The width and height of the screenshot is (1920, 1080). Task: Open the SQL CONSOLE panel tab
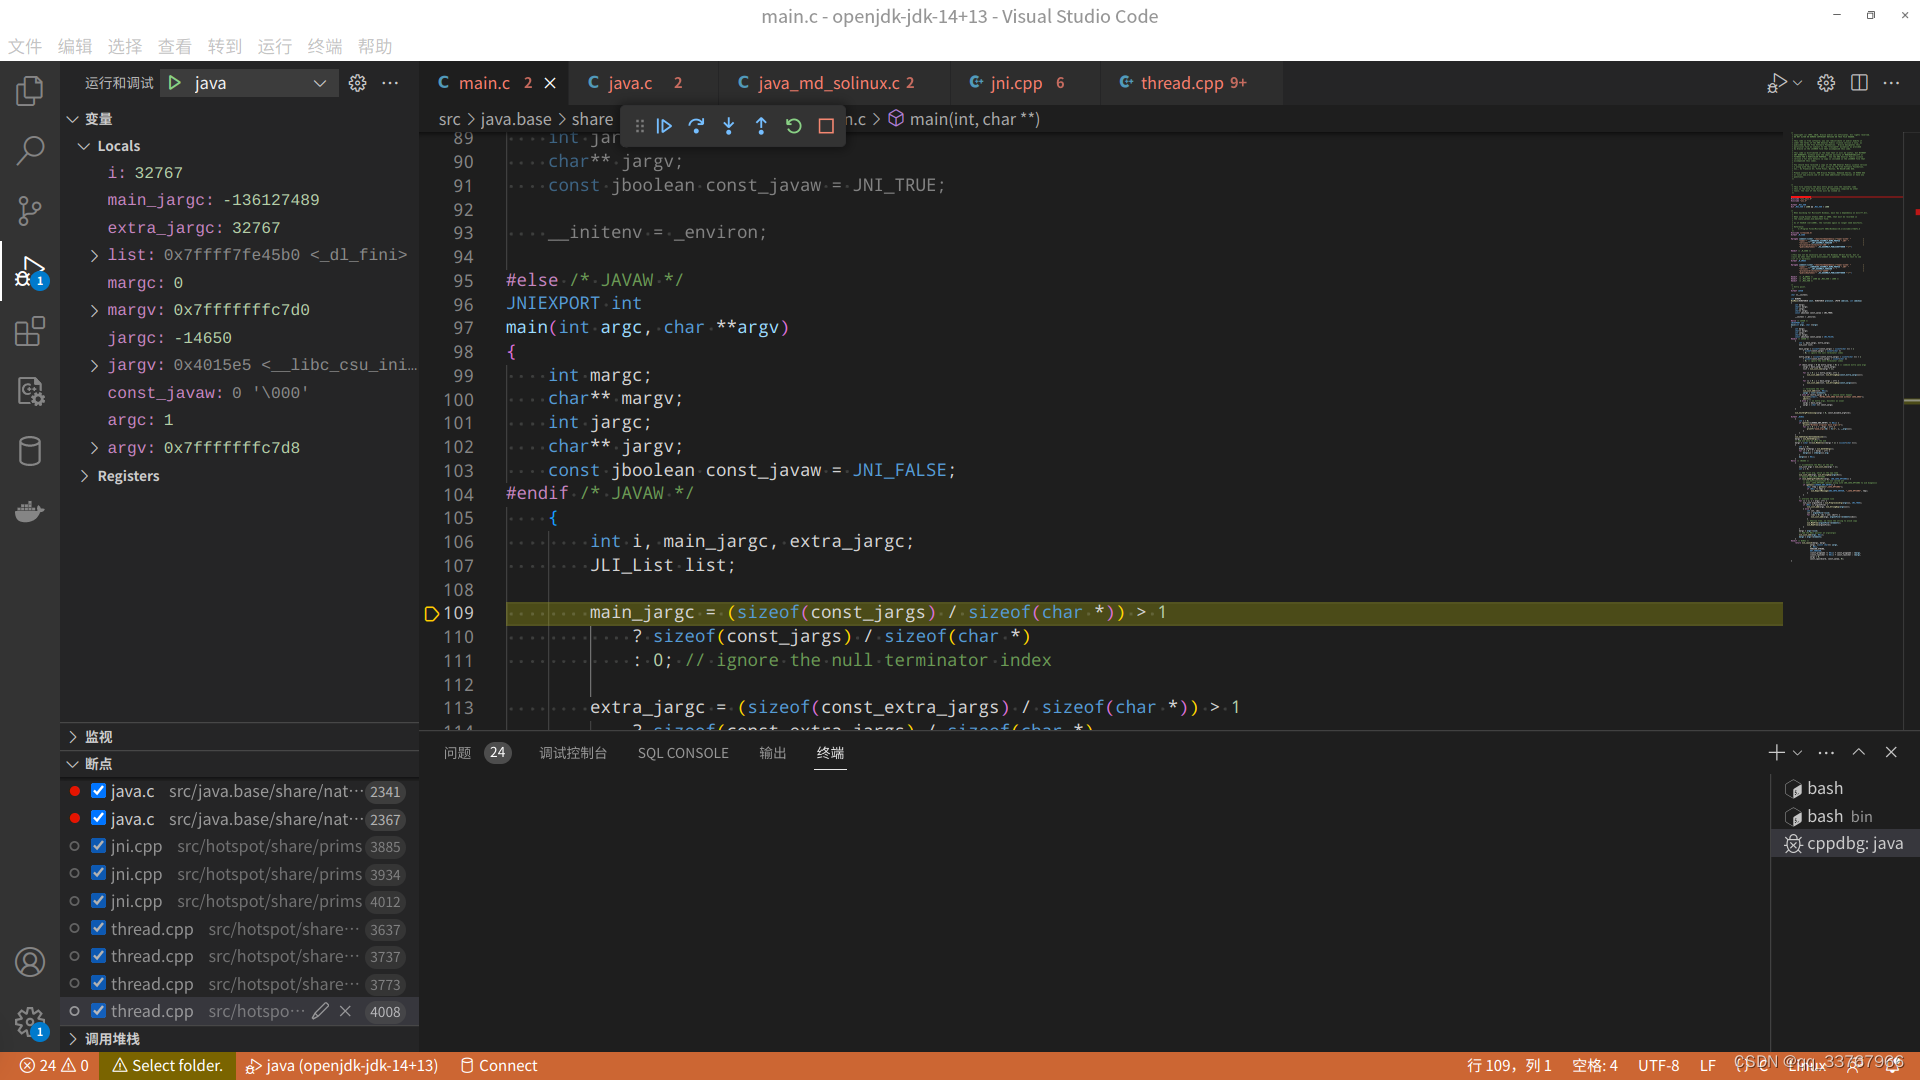[683, 753]
